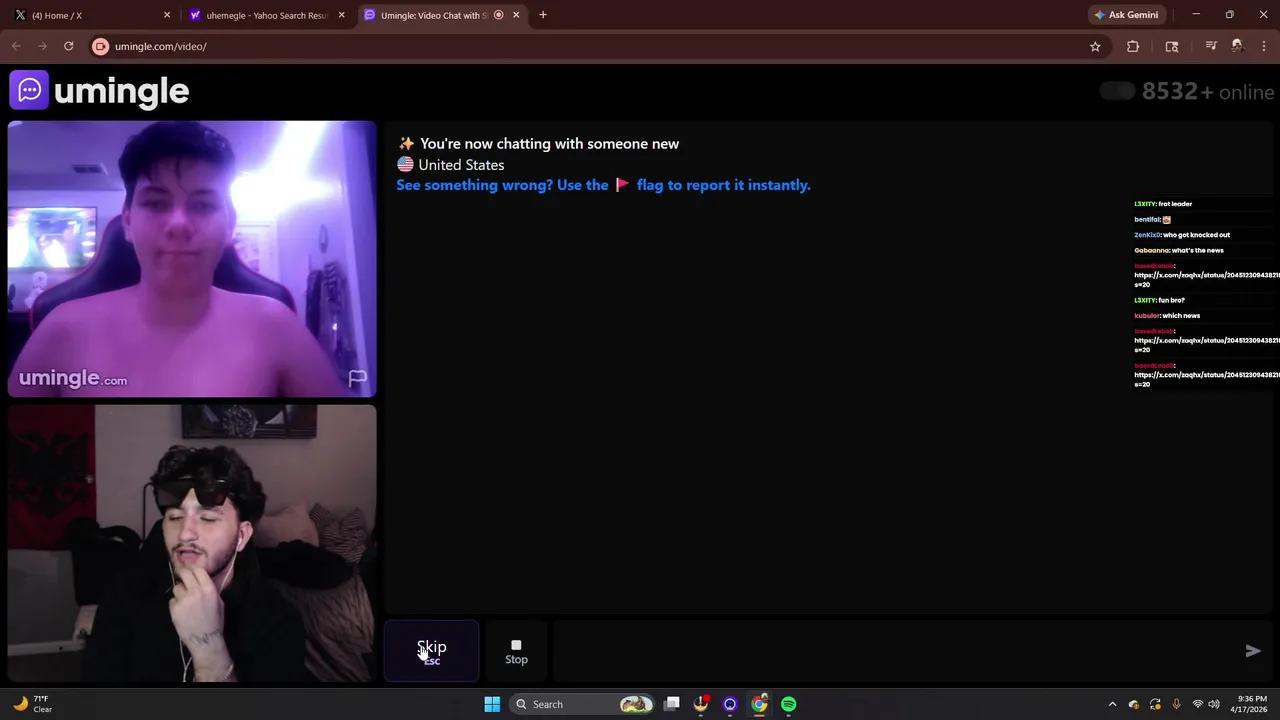Open the purple circle app taskbar icon
The width and height of the screenshot is (1280, 720).
[x=730, y=704]
